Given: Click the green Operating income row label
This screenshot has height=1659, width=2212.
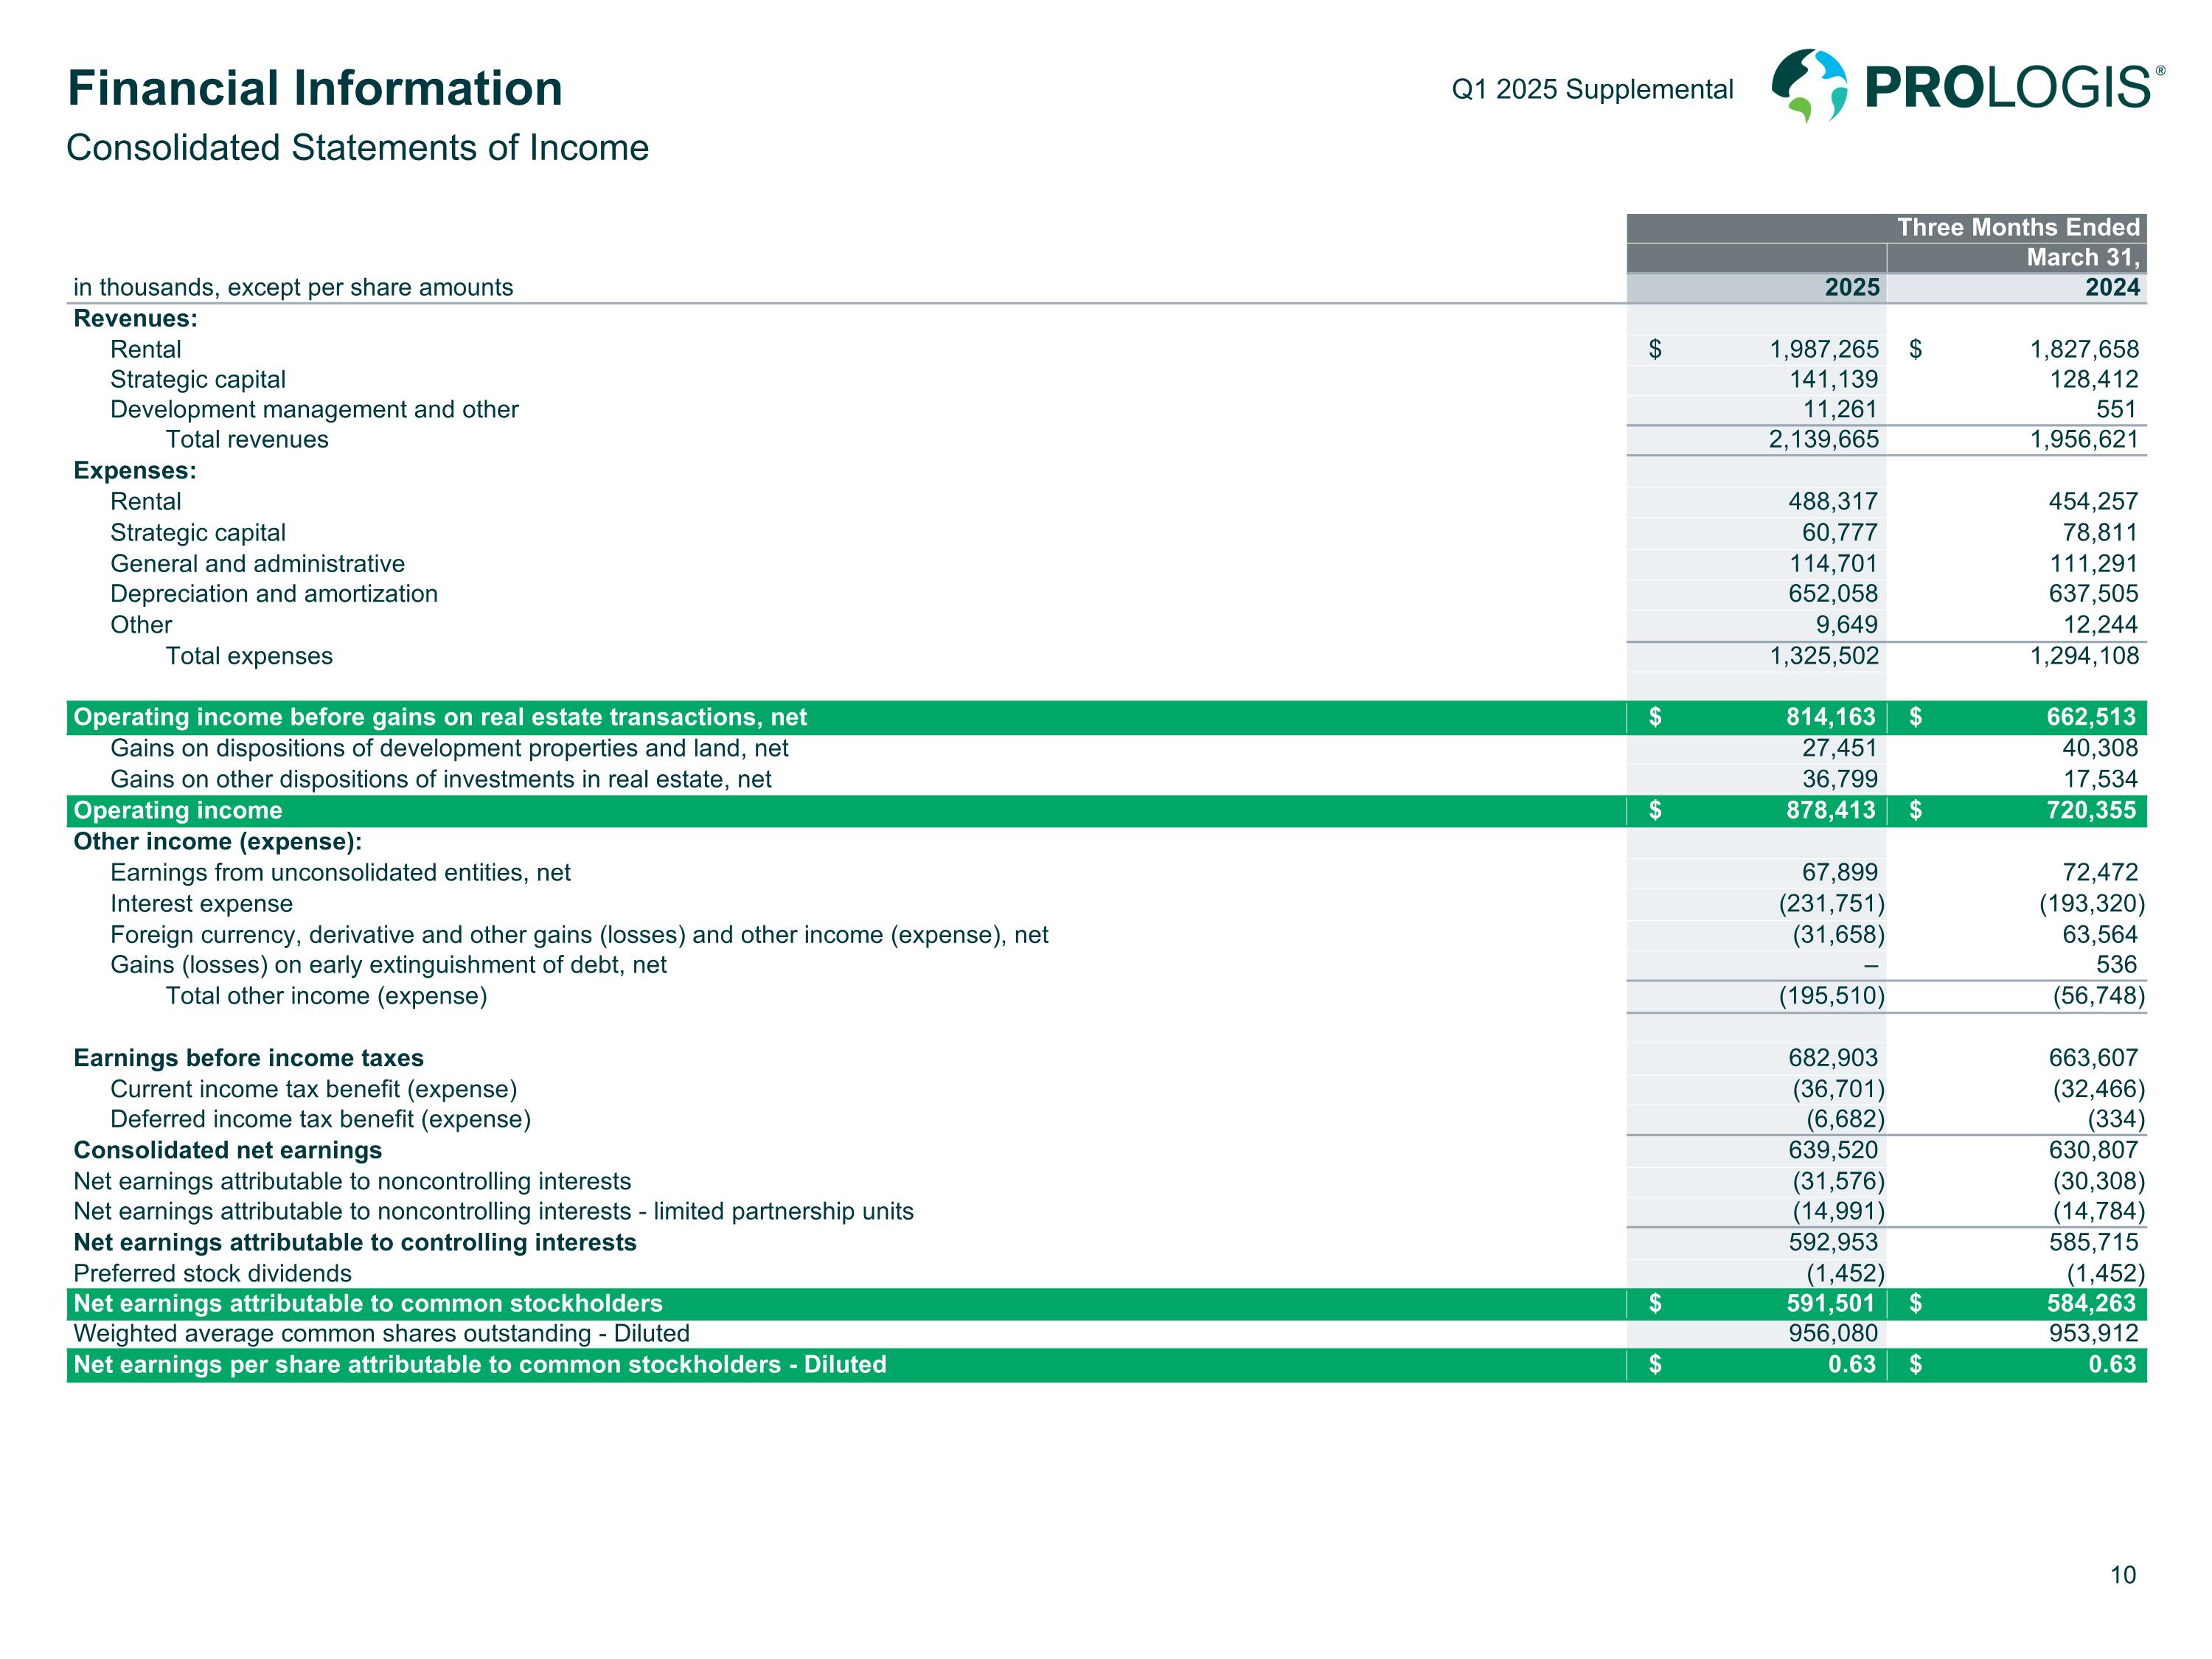Looking at the screenshot, I should tap(178, 810).
